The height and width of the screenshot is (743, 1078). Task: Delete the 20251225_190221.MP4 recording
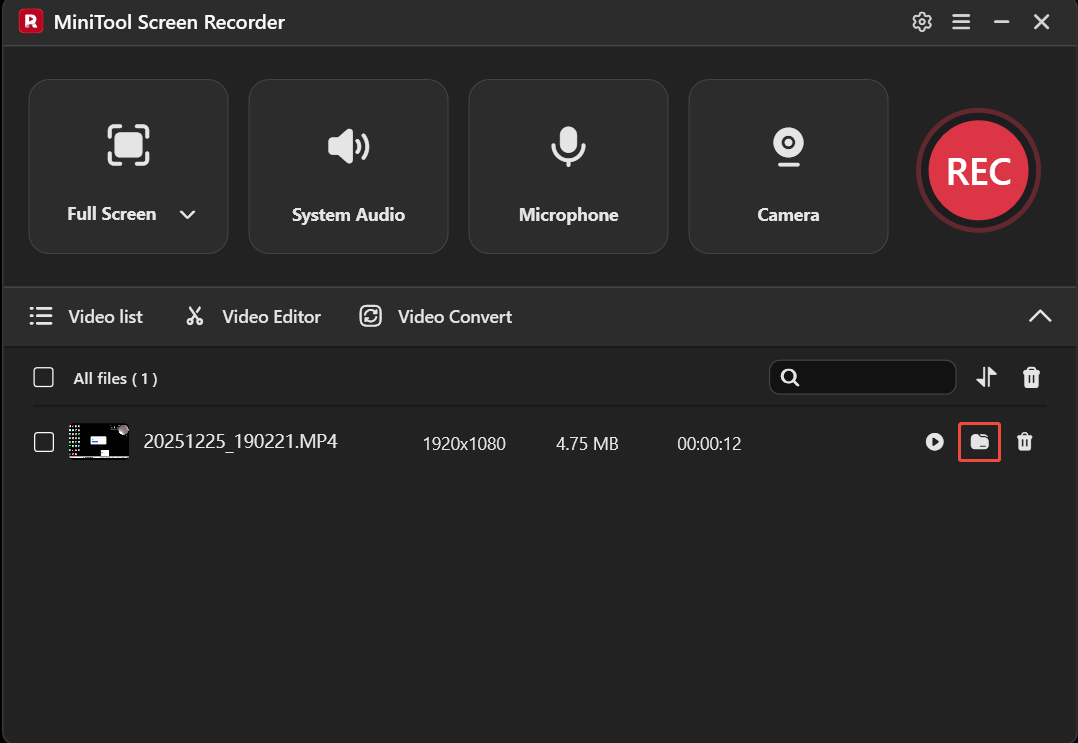[x=1025, y=442]
